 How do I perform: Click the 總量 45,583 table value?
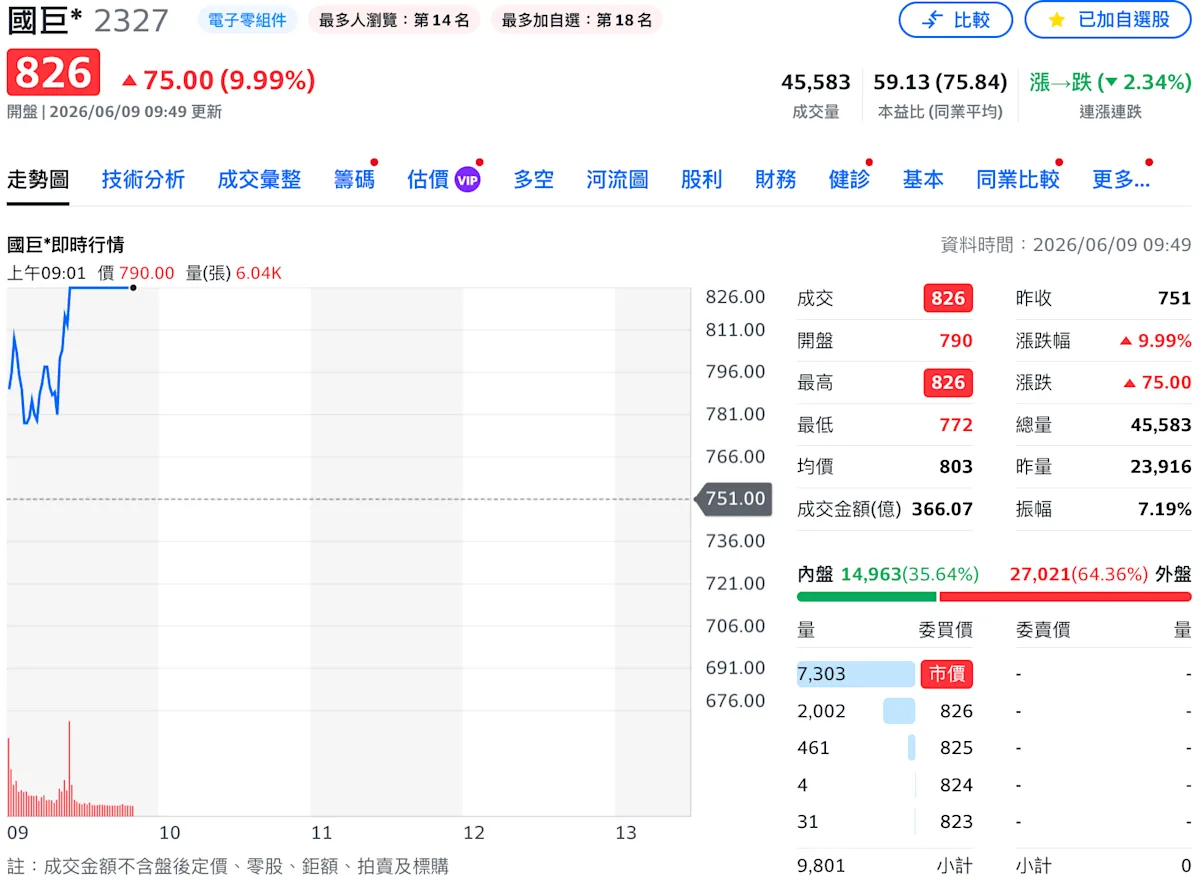click(1161, 425)
